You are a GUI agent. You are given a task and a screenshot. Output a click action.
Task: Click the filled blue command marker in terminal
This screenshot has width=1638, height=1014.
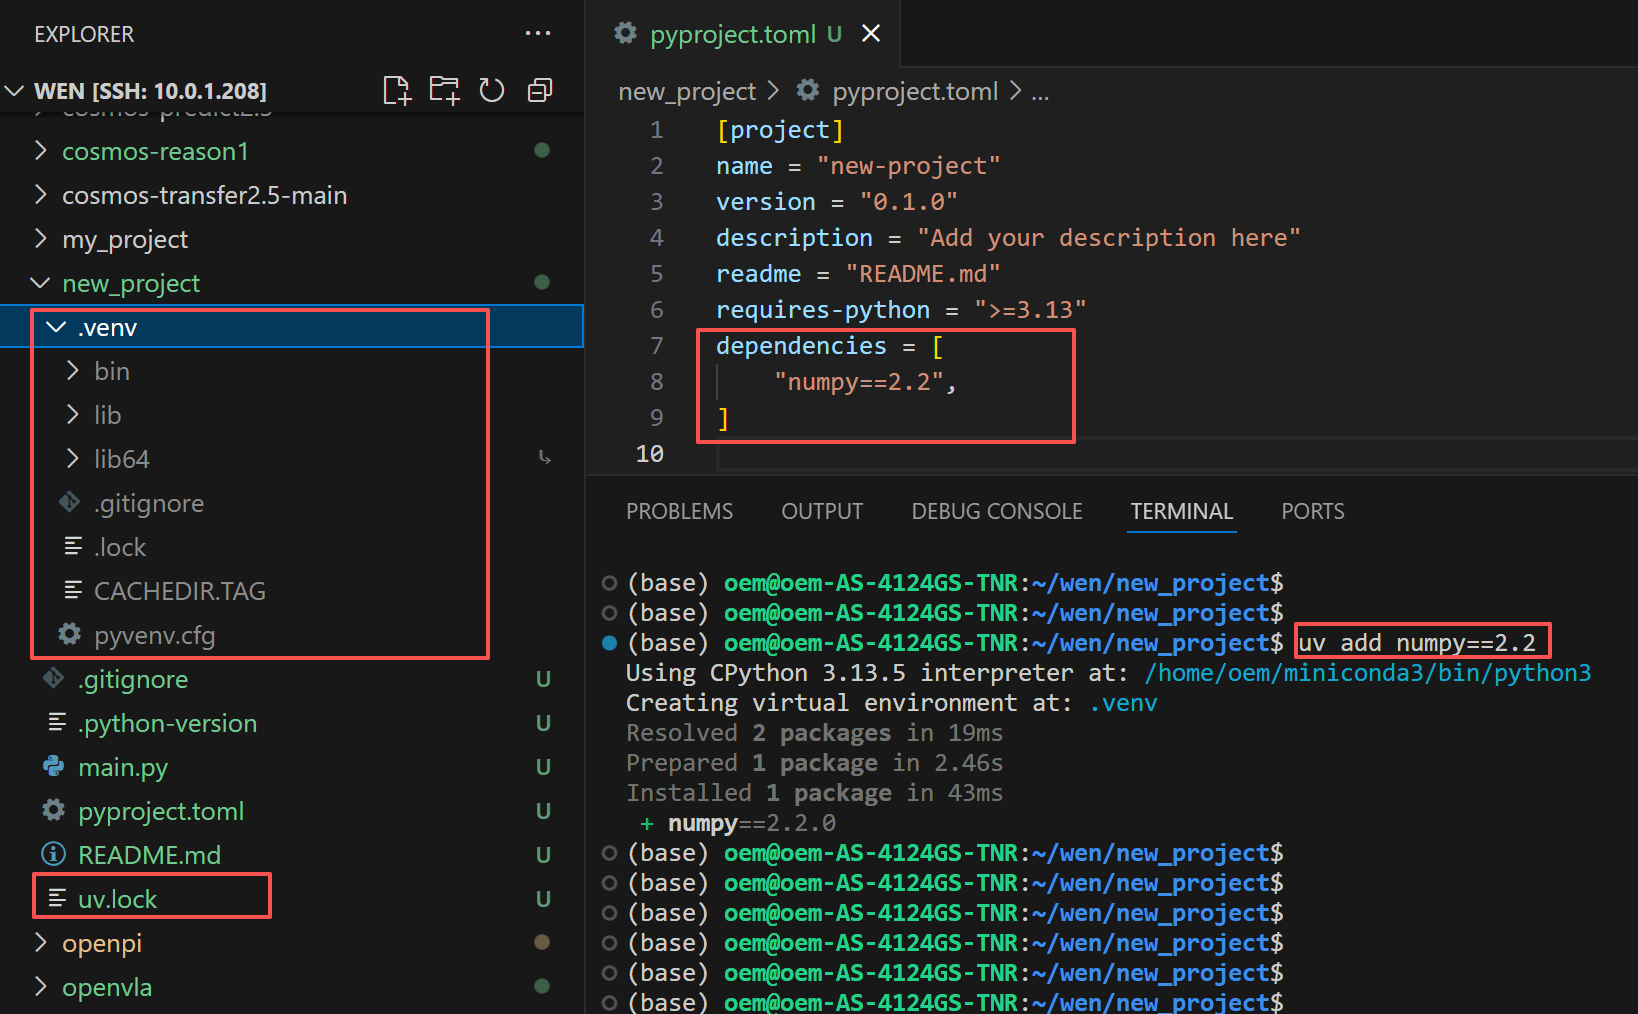[609, 643]
